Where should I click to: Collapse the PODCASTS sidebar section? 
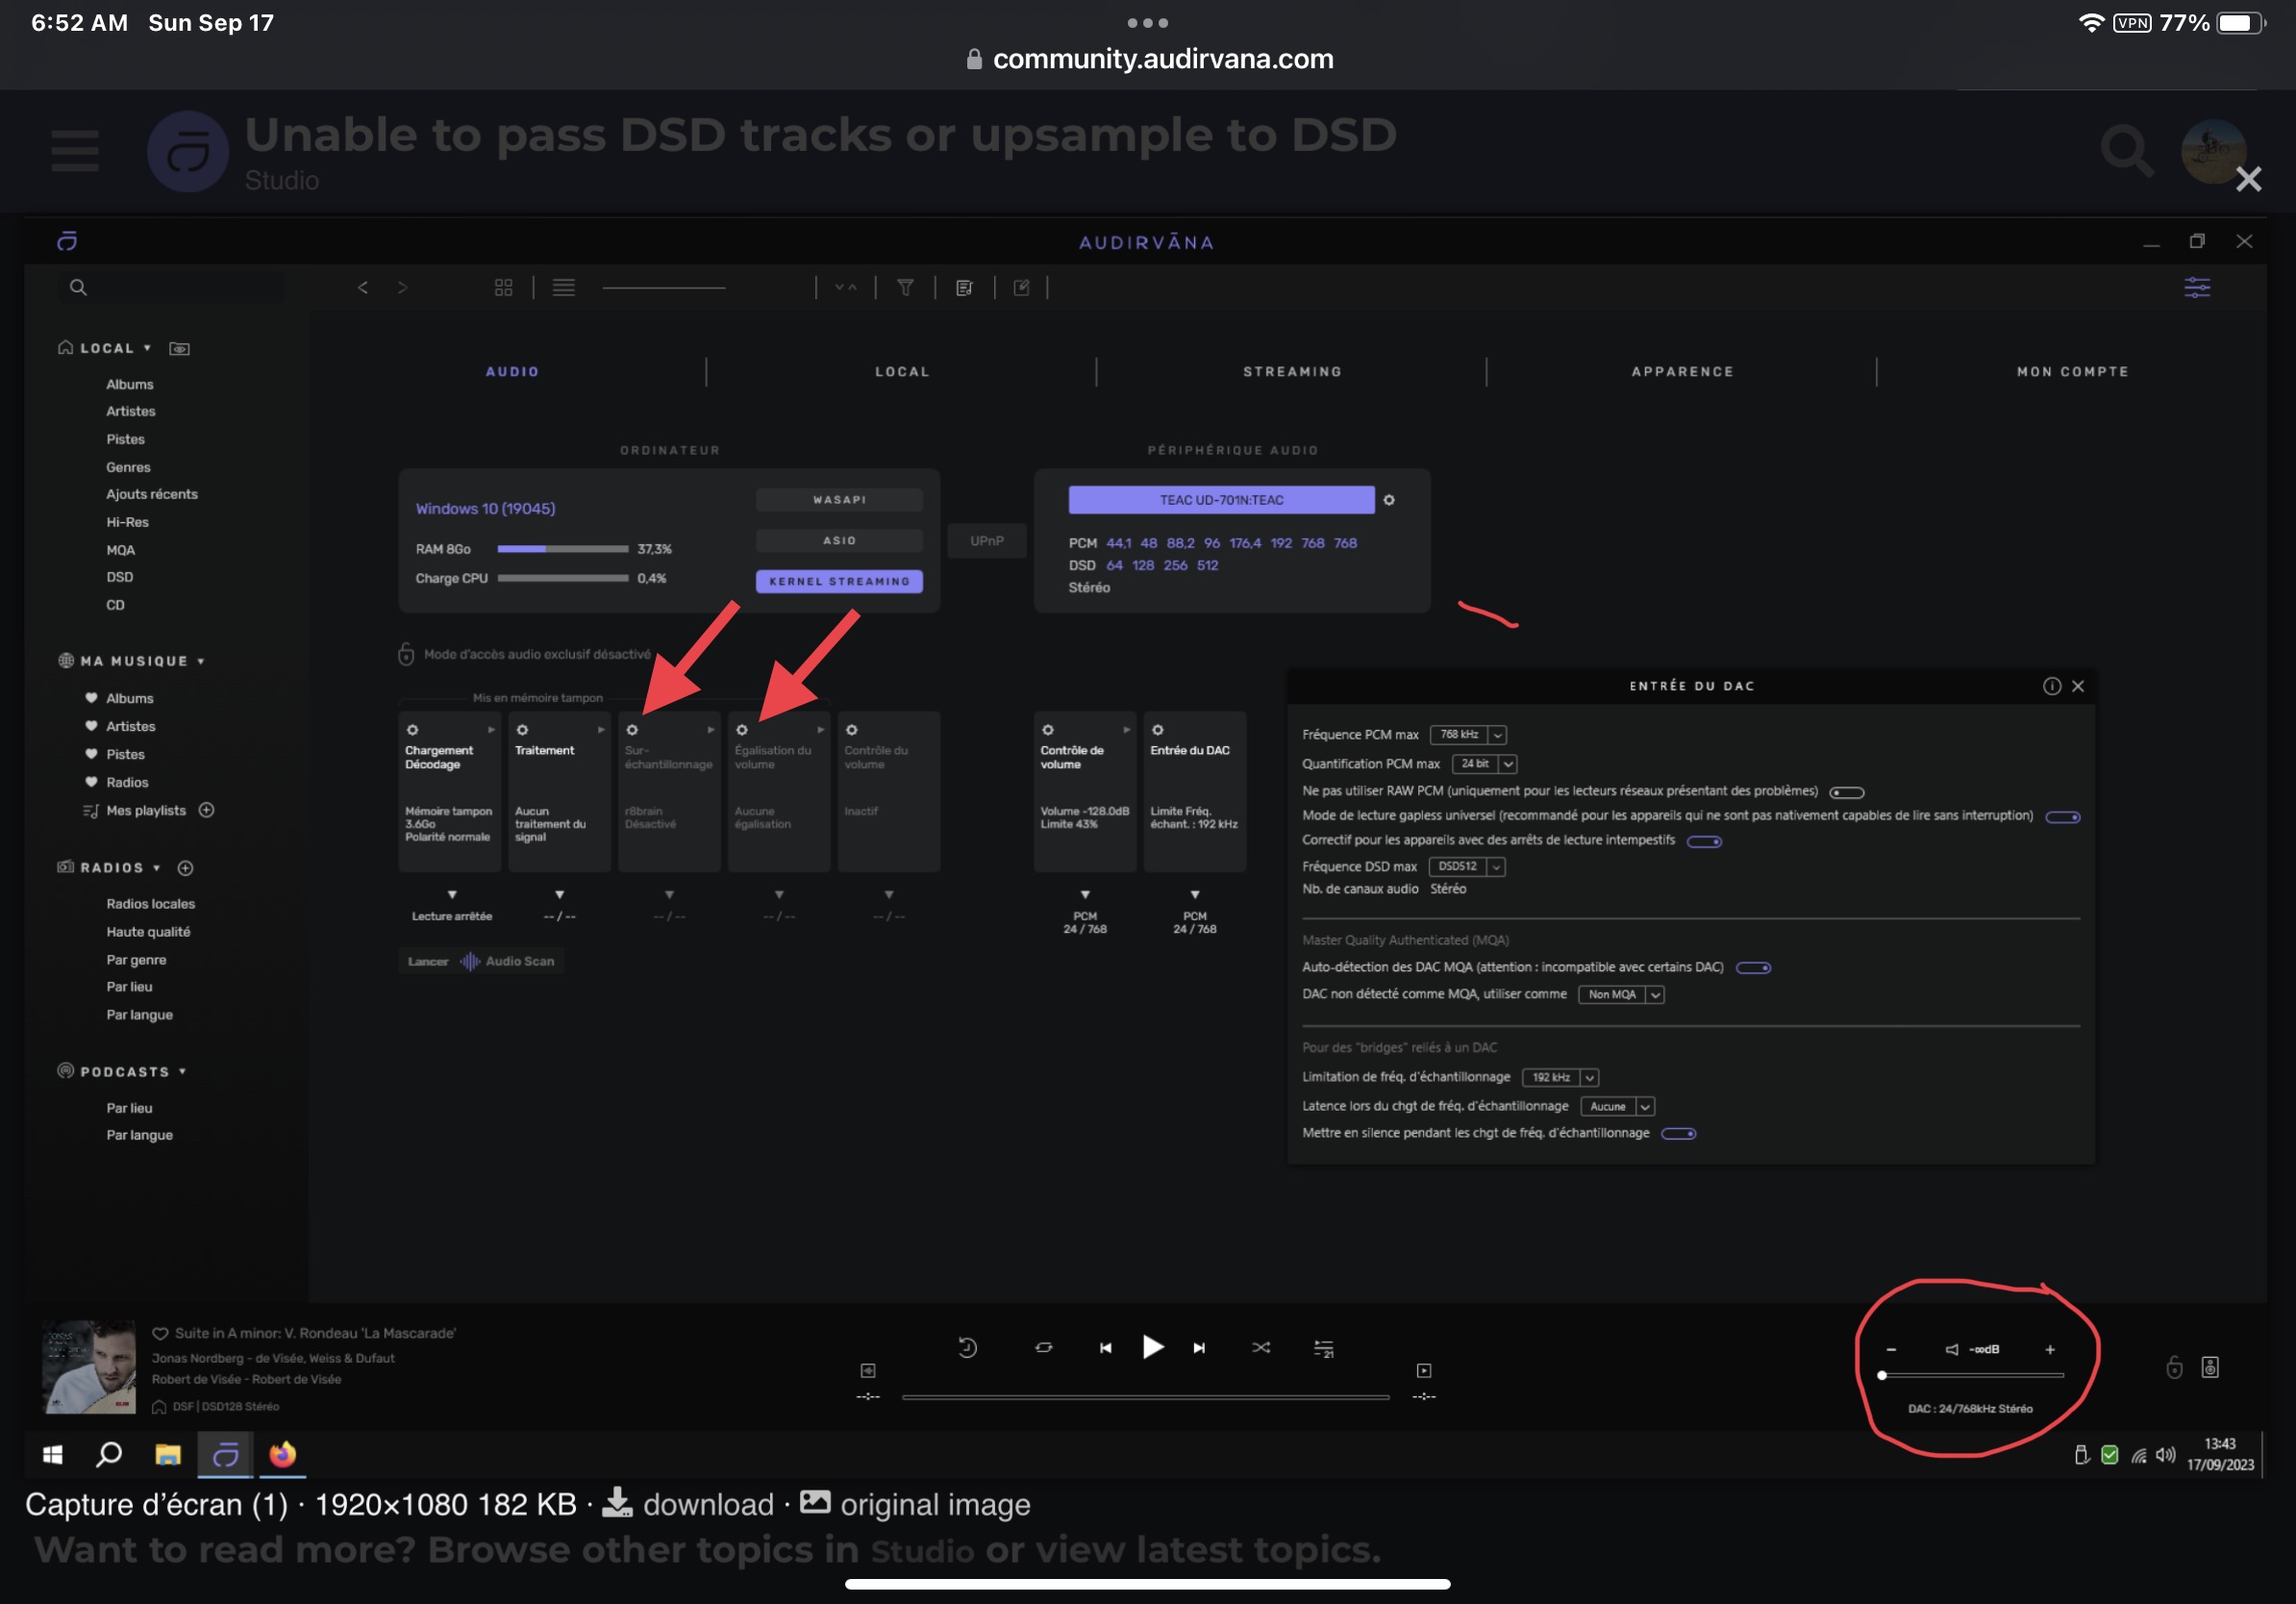183,1072
